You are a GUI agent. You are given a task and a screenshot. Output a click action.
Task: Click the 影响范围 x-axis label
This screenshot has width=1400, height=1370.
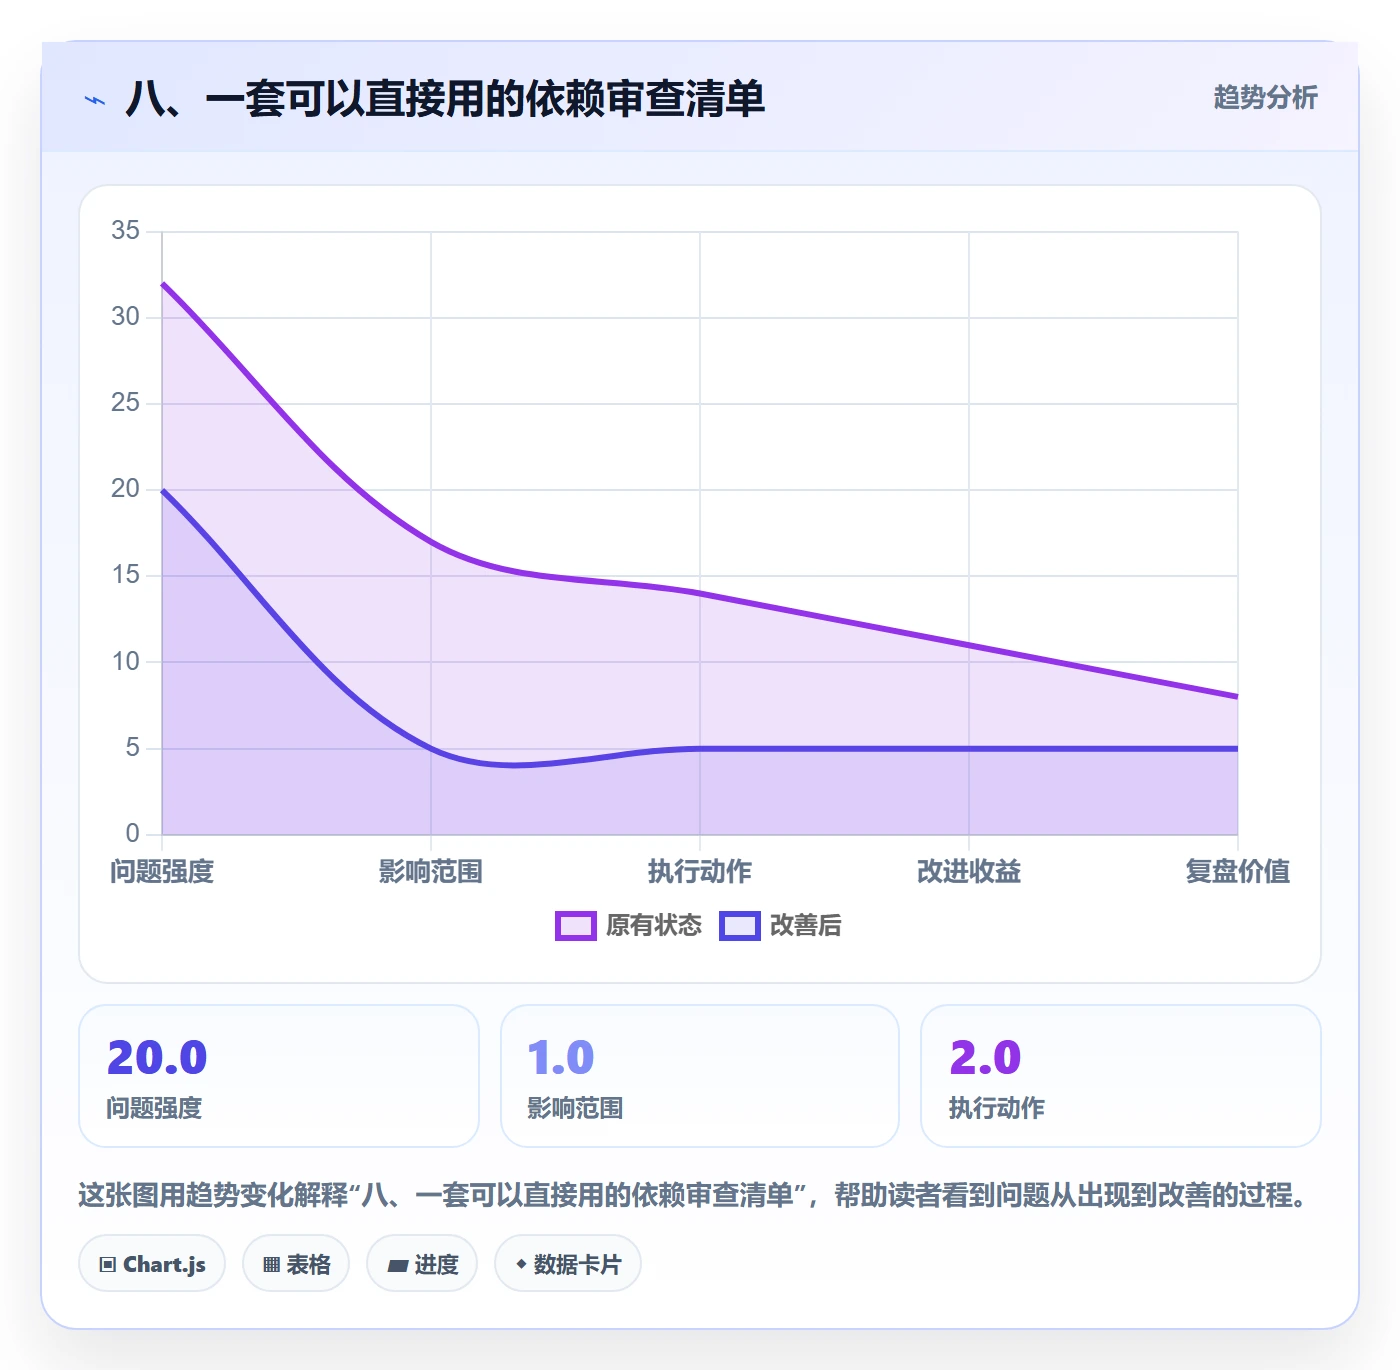tap(431, 872)
